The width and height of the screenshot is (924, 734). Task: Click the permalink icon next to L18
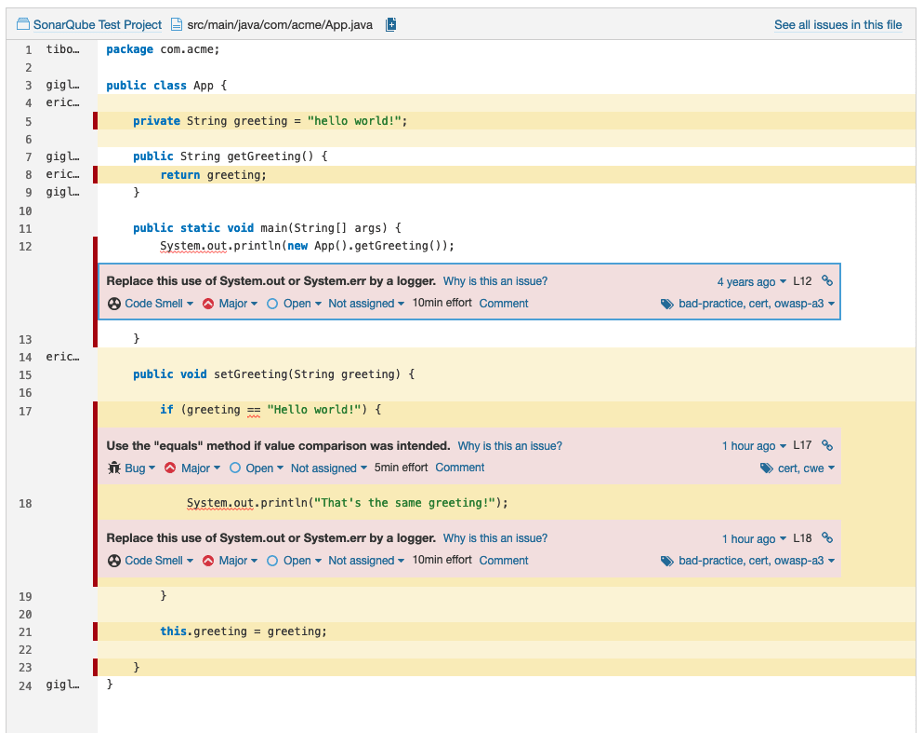827,538
